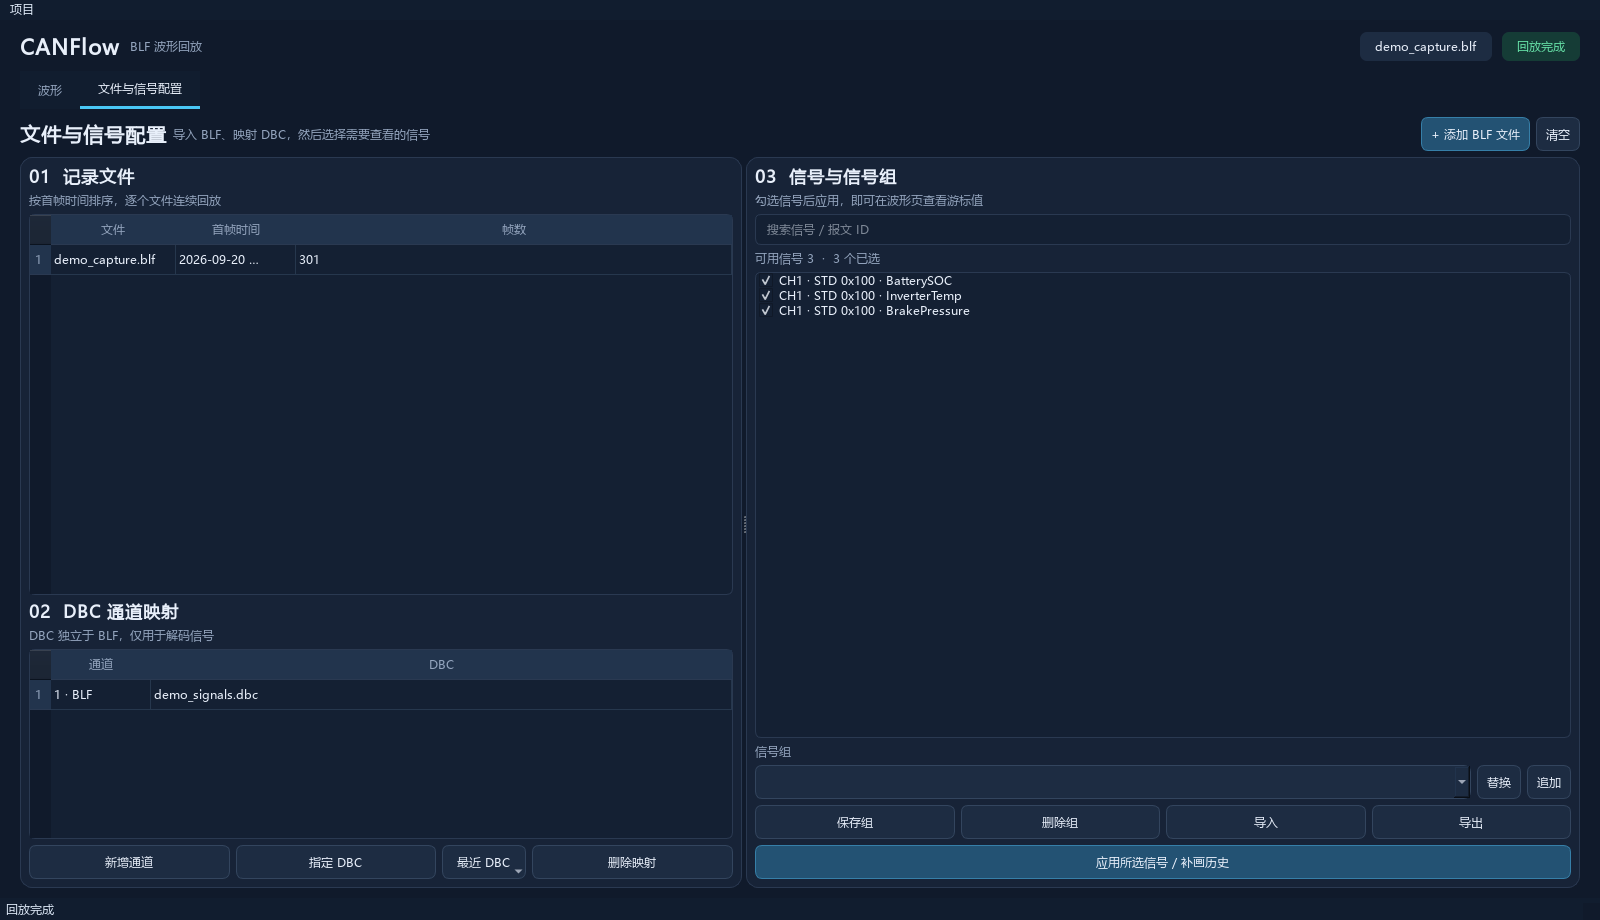Click the 保存组 button
Screen dimensions: 1600x920
854,822
